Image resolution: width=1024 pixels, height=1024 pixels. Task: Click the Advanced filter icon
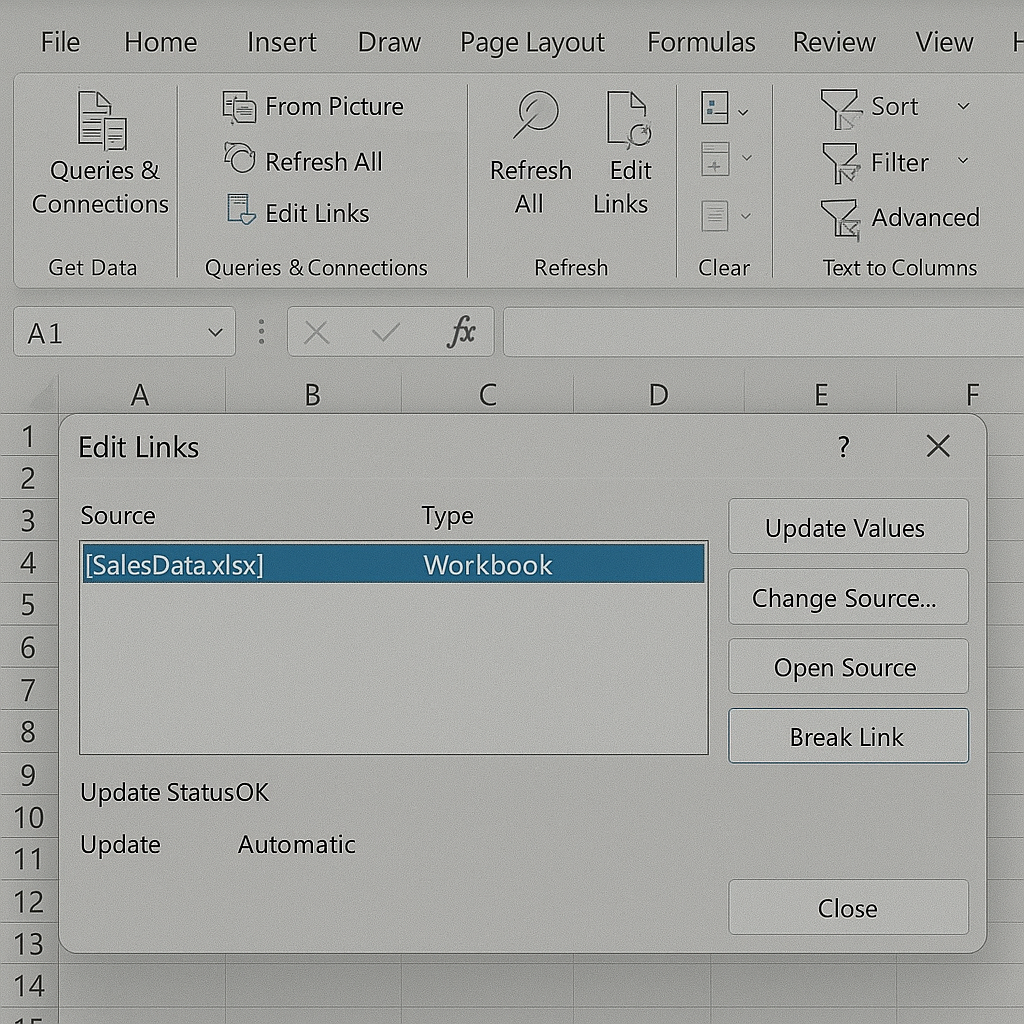pos(839,217)
